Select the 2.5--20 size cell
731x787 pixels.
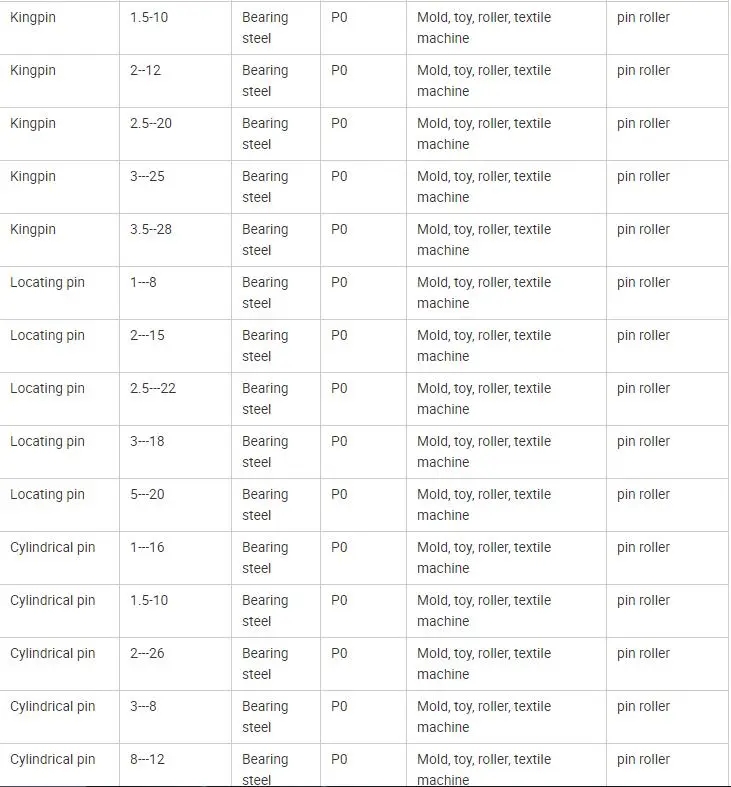[x=151, y=124]
